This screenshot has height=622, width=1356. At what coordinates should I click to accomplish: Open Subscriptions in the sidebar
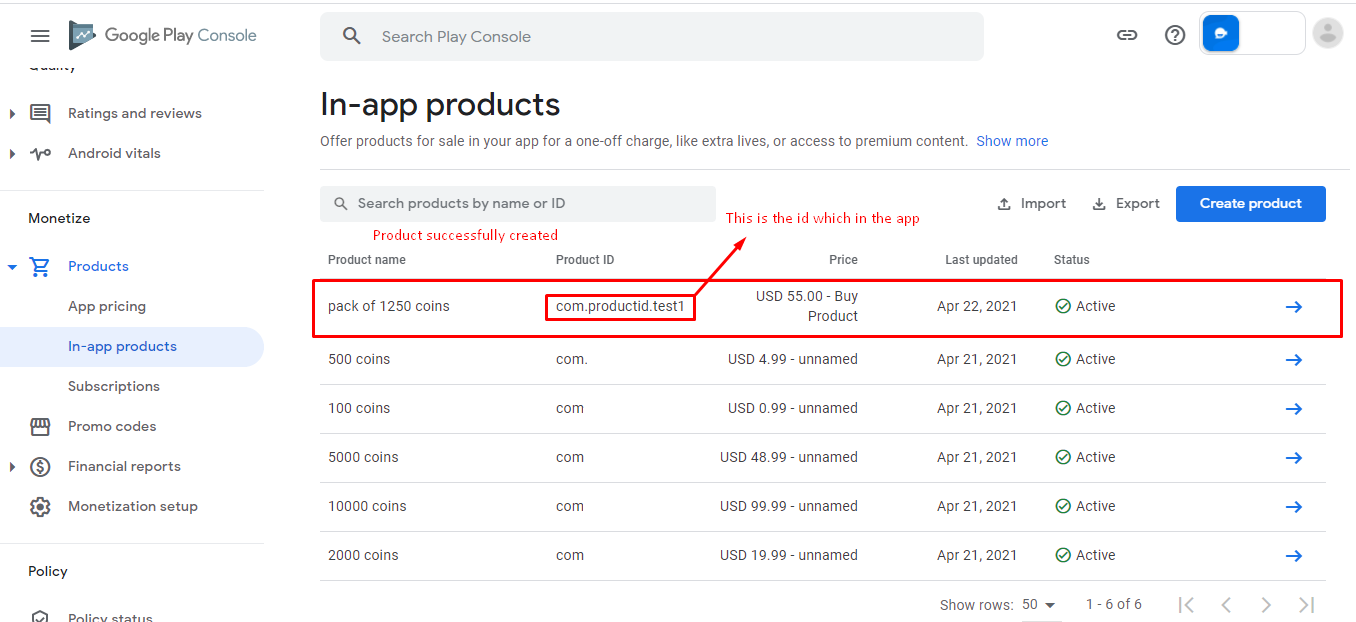[x=114, y=386]
